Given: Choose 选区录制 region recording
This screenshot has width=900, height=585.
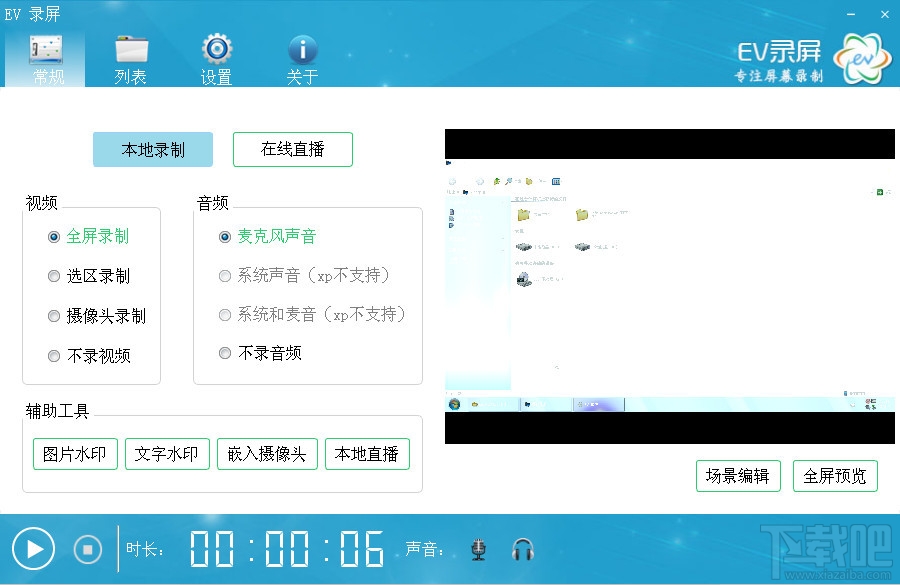Looking at the screenshot, I should (x=89, y=276).
